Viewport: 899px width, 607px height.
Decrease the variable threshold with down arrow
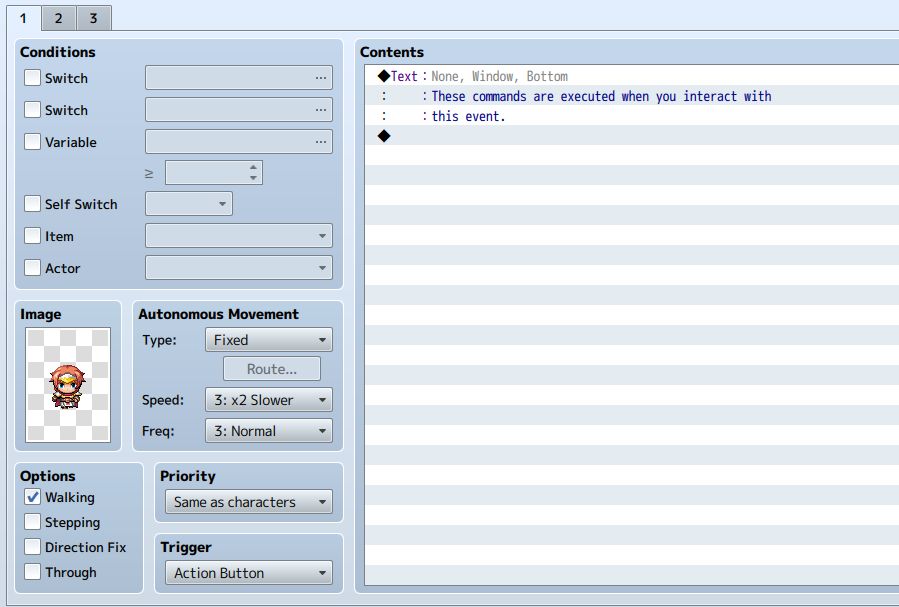253,178
